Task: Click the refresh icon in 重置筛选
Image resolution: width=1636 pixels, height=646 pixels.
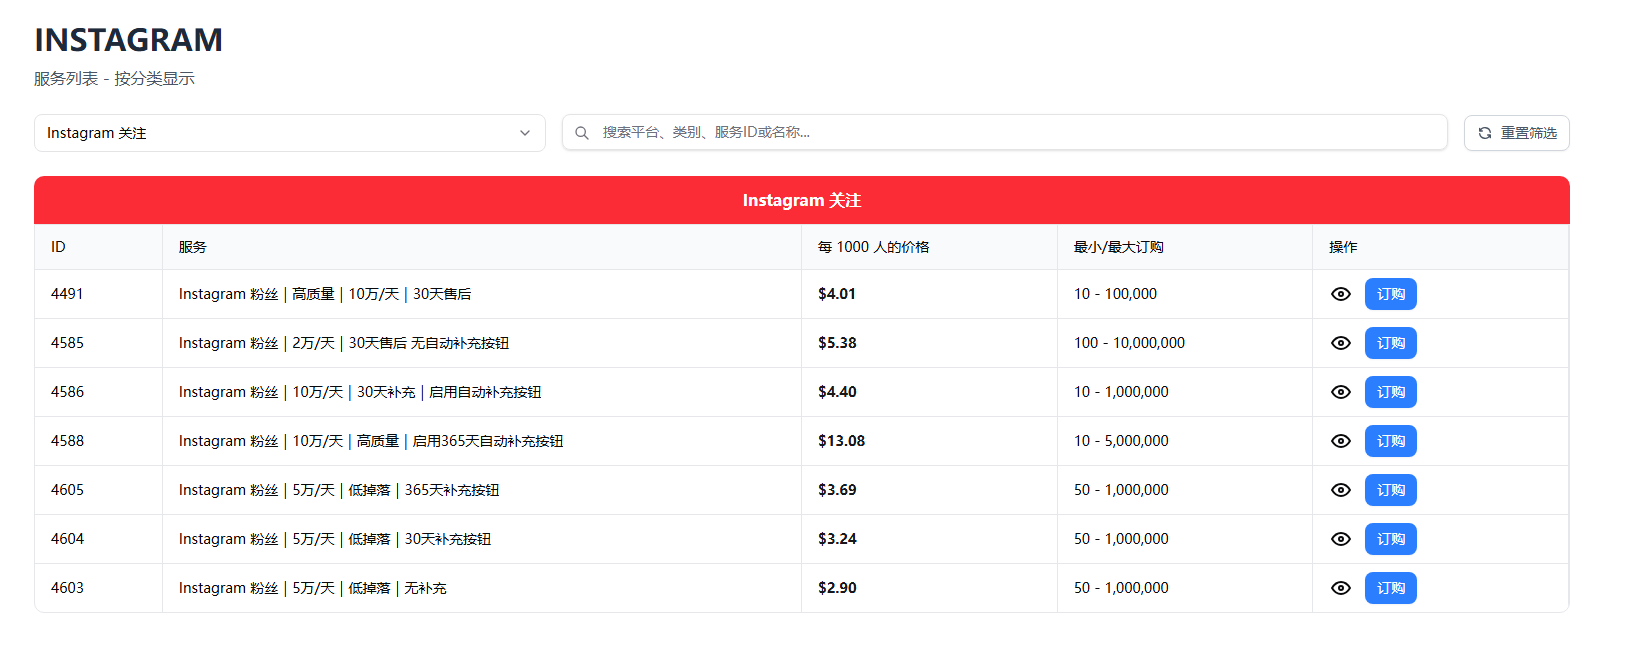Action: 1485,133
